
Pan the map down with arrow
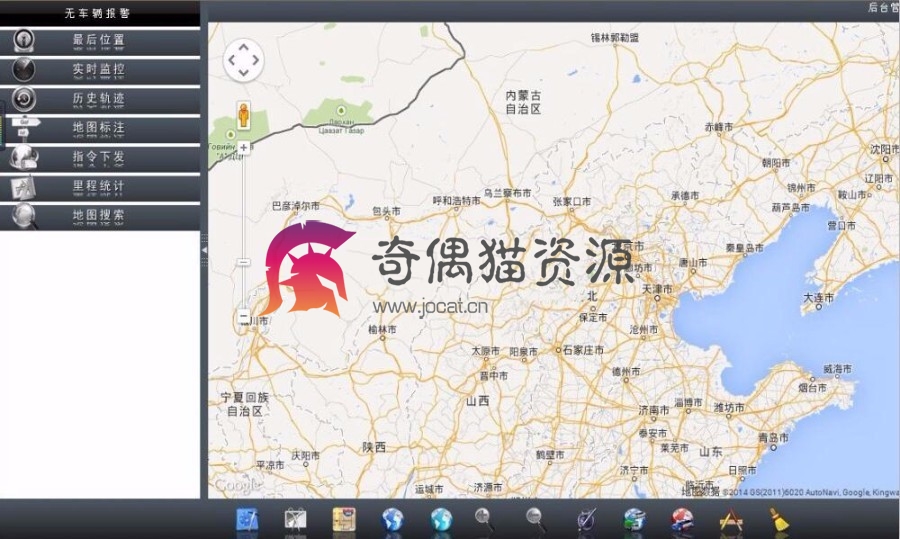pyautogui.click(x=243, y=73)
